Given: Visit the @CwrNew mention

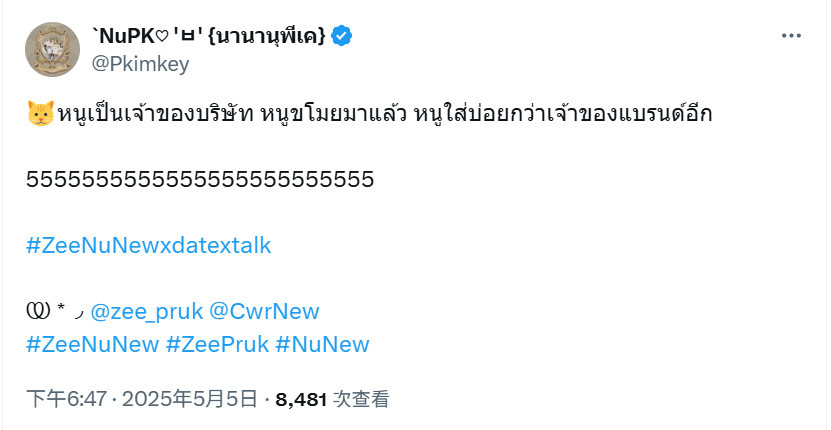Looking at the screenshot, I should click(264, 312).
